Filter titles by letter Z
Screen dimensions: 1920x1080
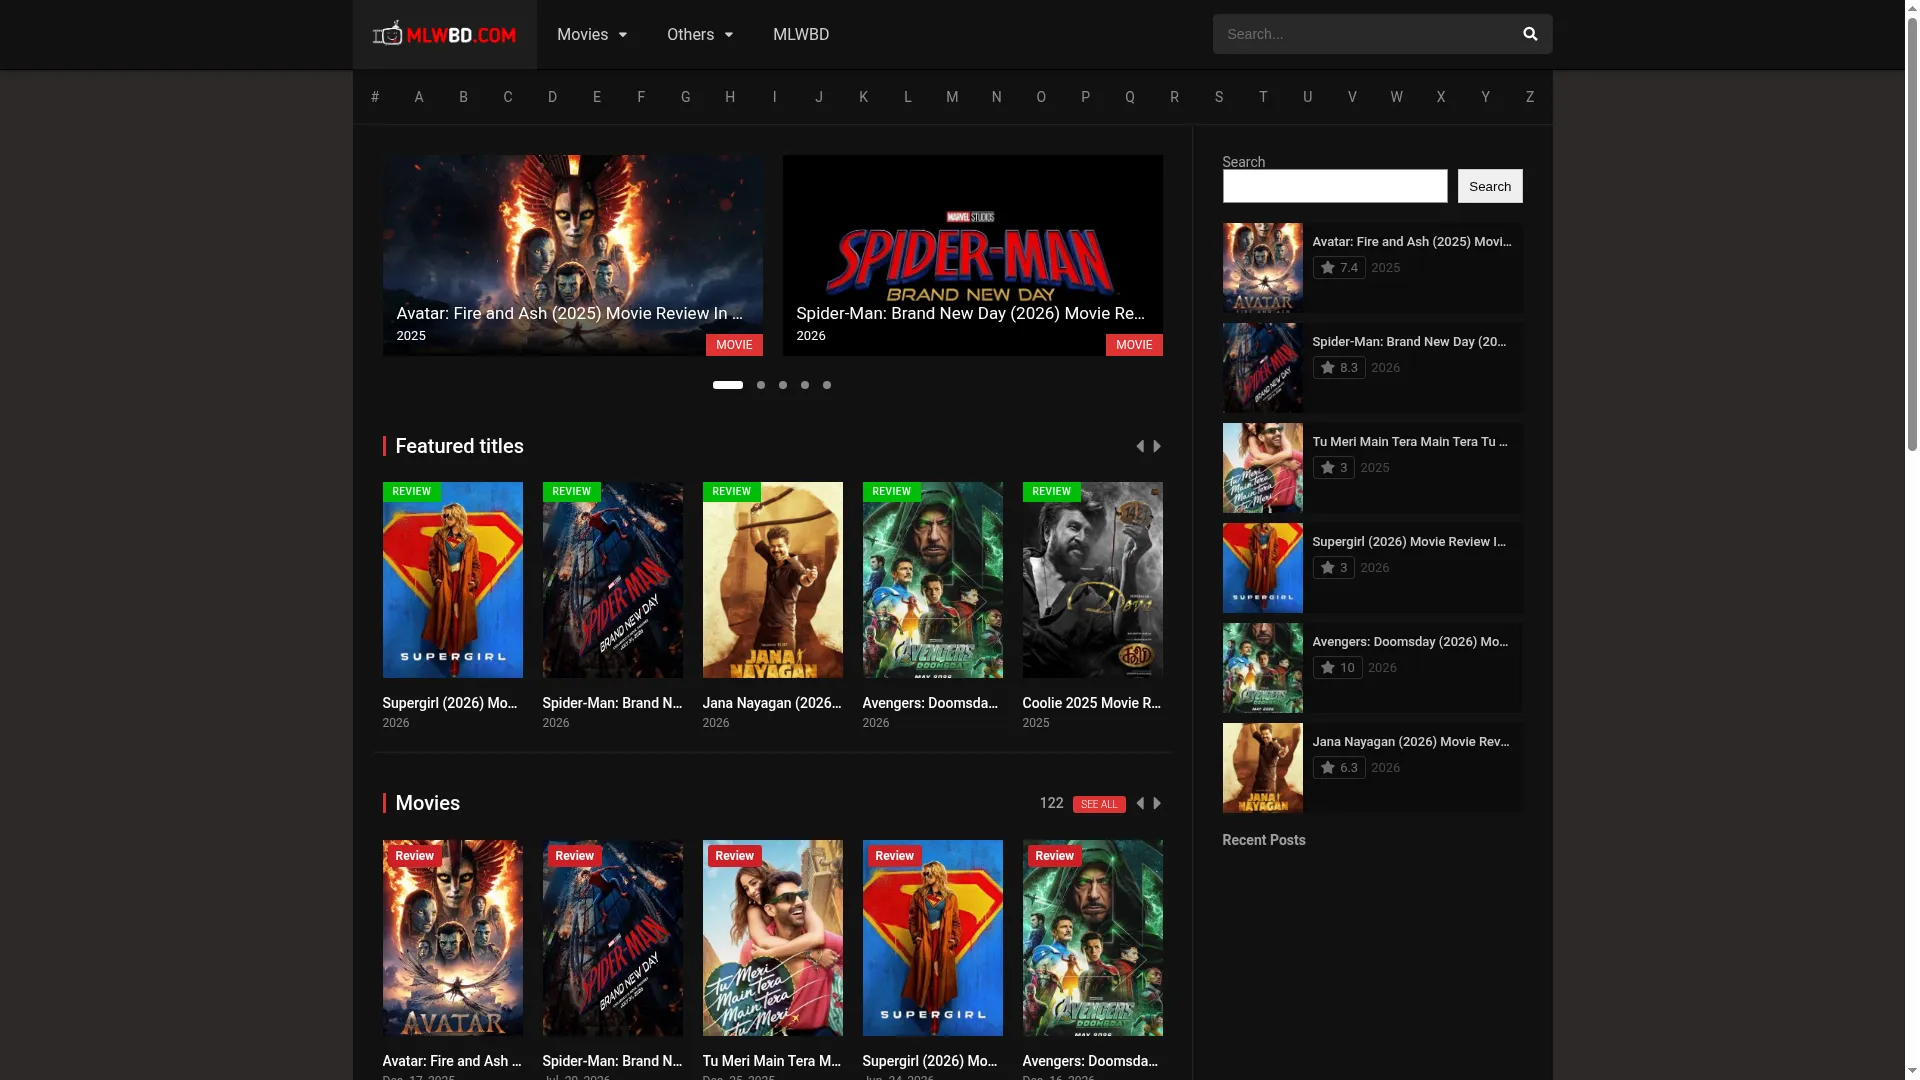1530,97
